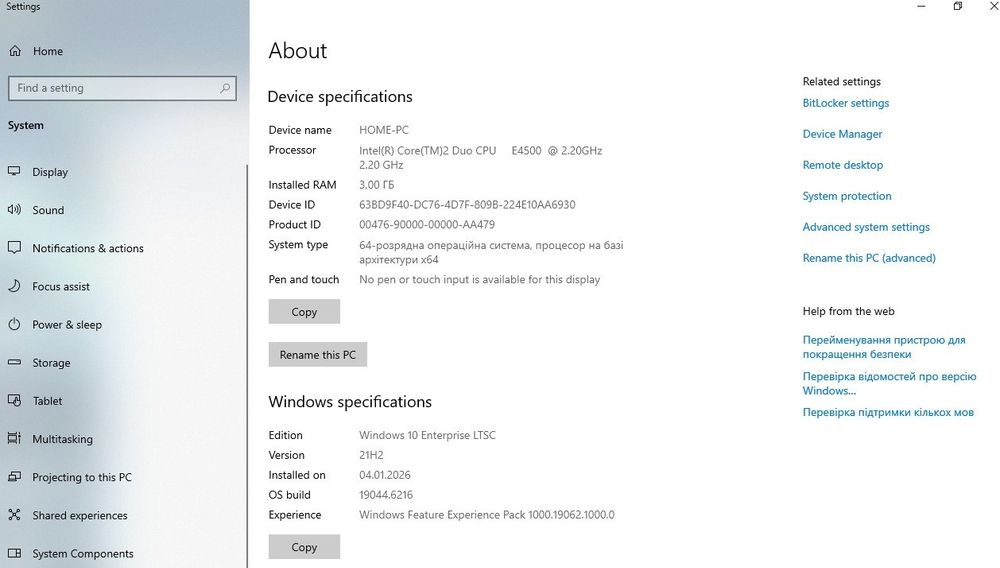Open Перевірка відомостей про версію Windows link
This screenshot has width=1000, height=568.
coord(889,384)
